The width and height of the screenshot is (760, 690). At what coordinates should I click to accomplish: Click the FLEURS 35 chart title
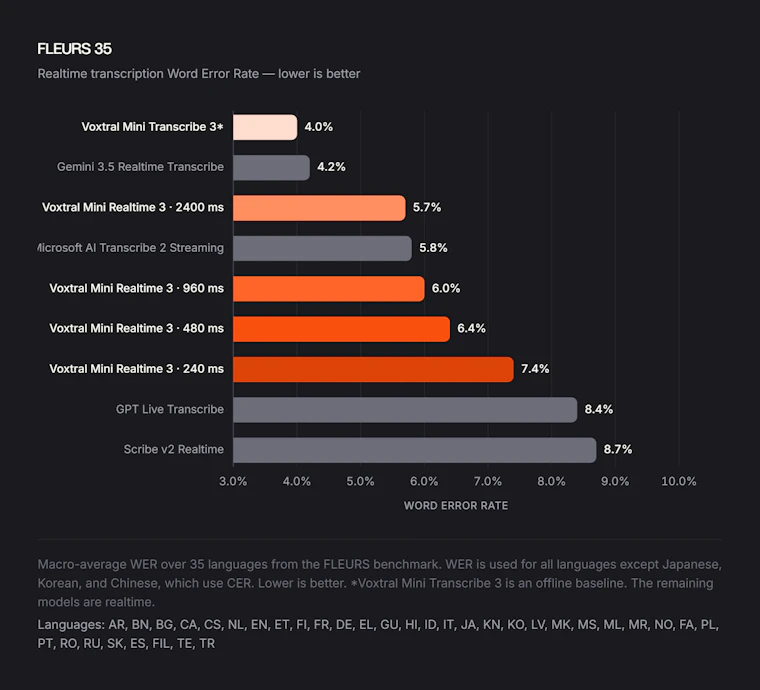75,49
